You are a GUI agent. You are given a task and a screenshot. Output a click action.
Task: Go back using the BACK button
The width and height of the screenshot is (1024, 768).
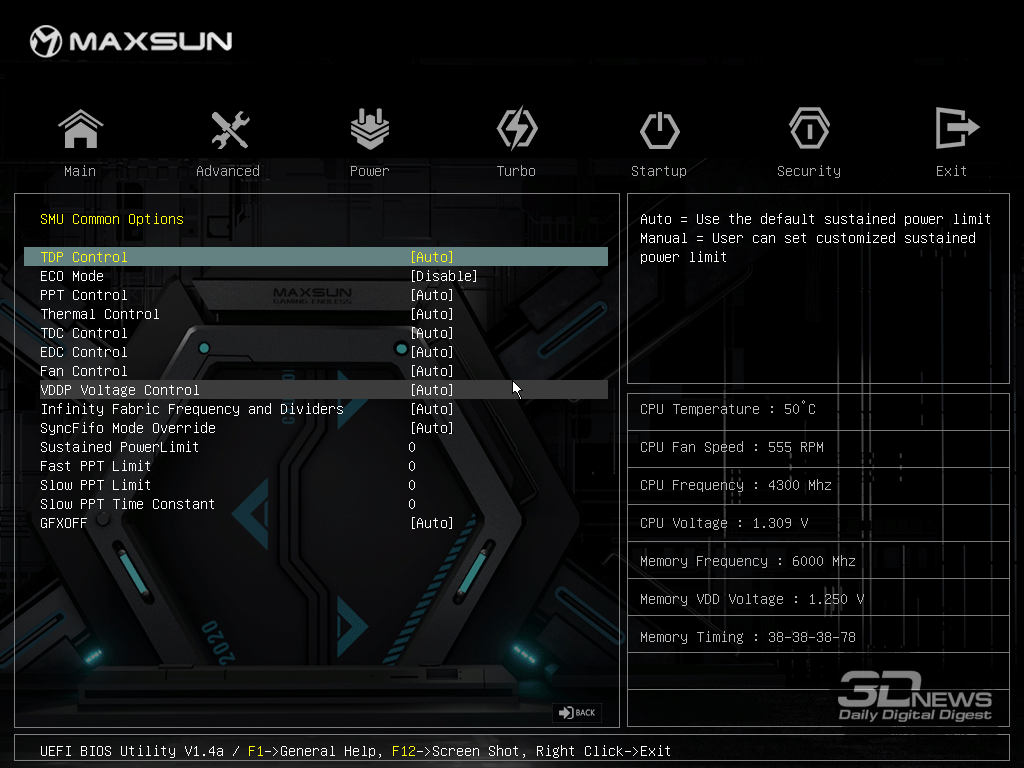[x=577, y=712]
